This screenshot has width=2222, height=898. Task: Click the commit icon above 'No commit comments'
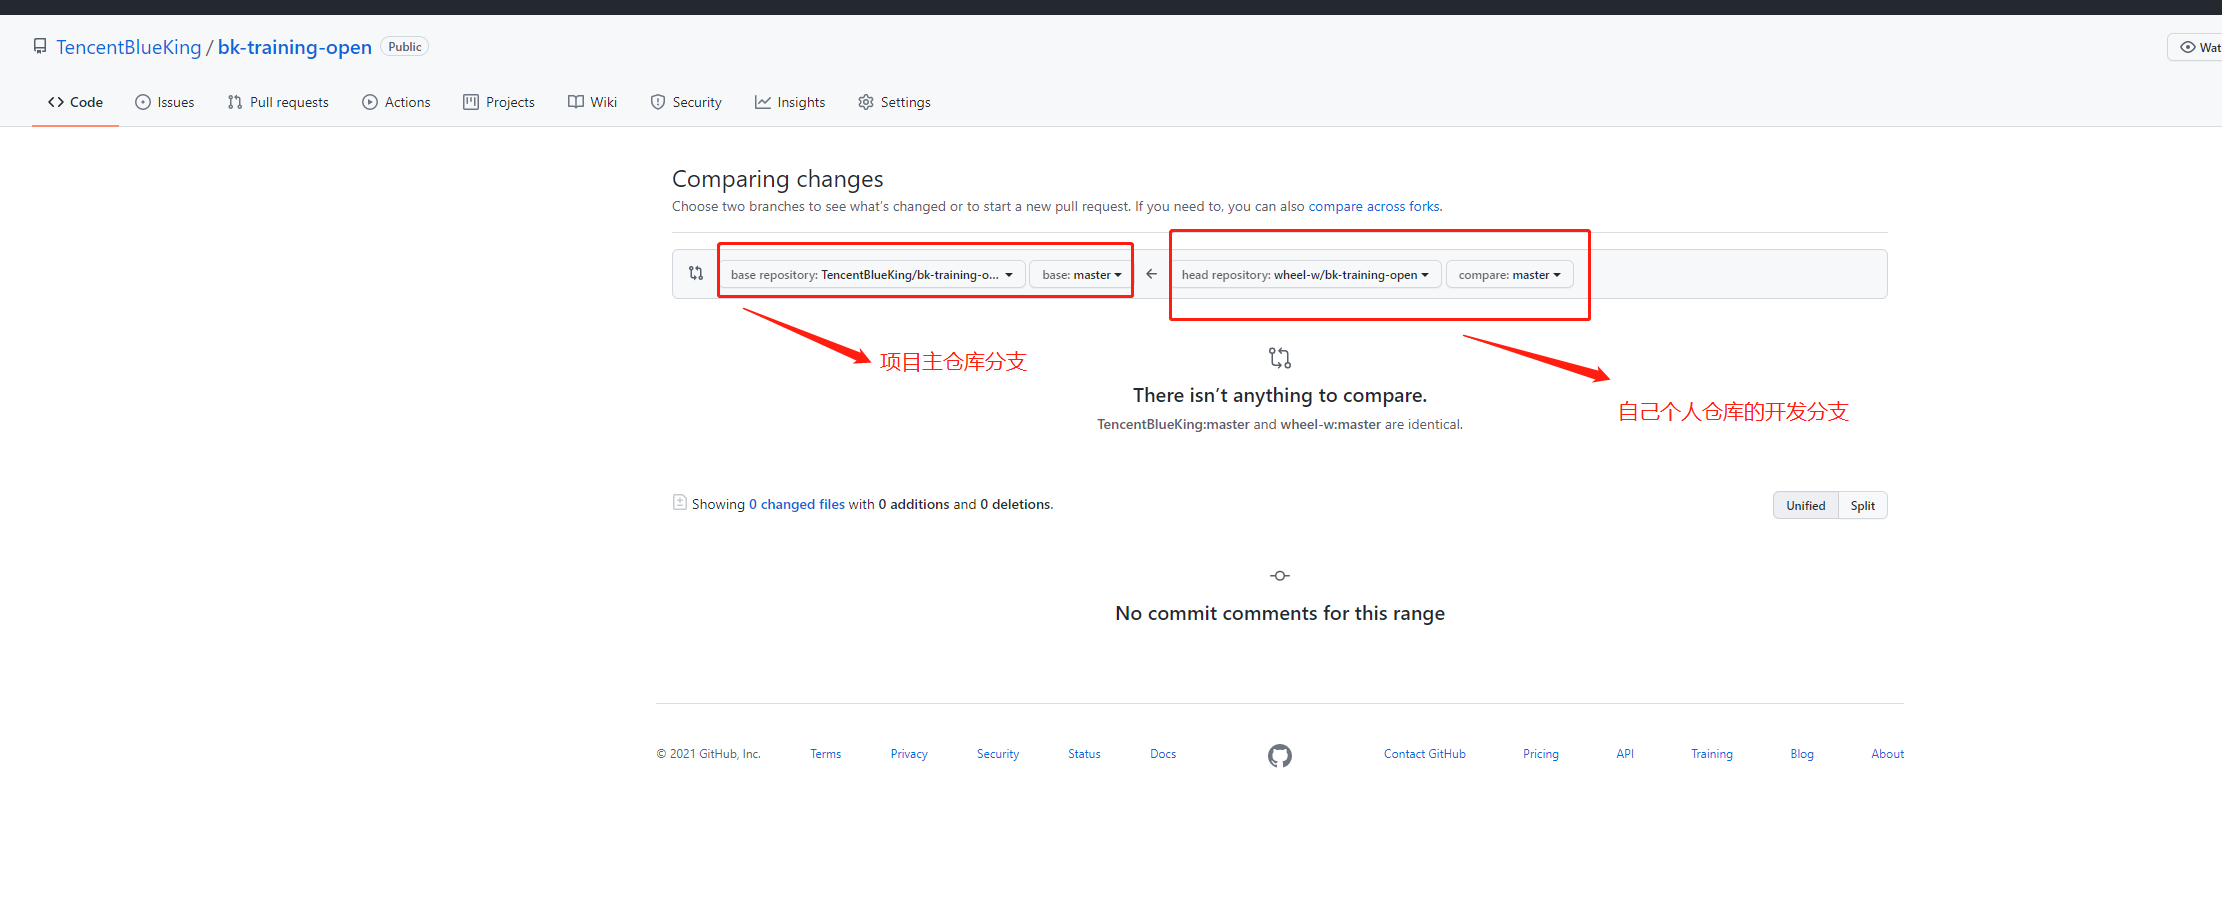coord(1280,576)
